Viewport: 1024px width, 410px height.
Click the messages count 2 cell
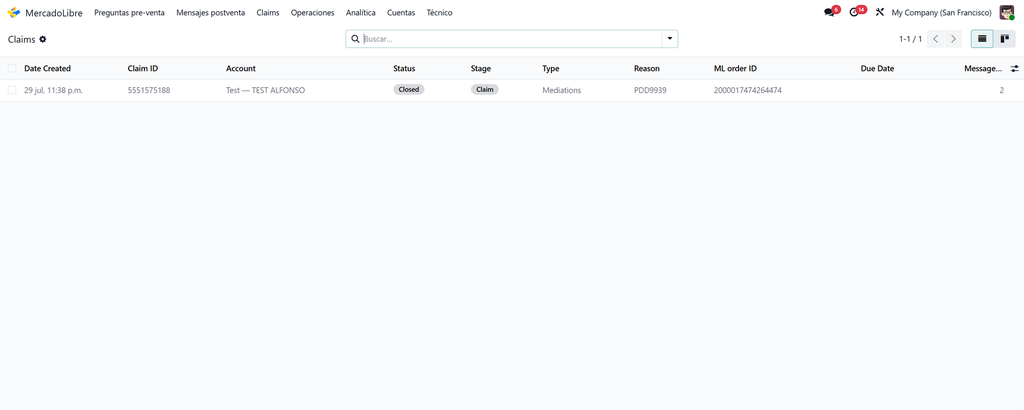[1001, 90]
